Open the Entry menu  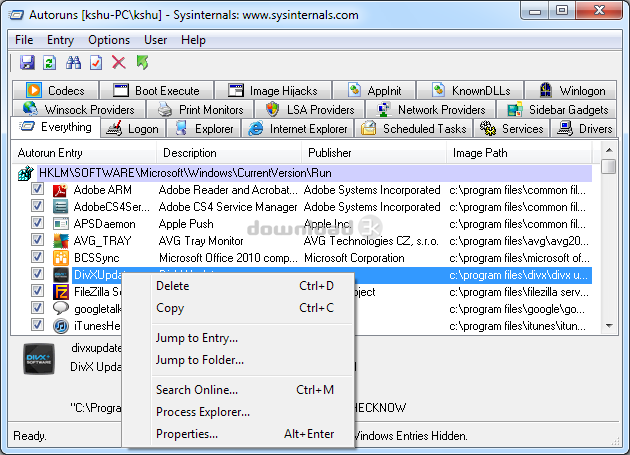coord(60,40)
